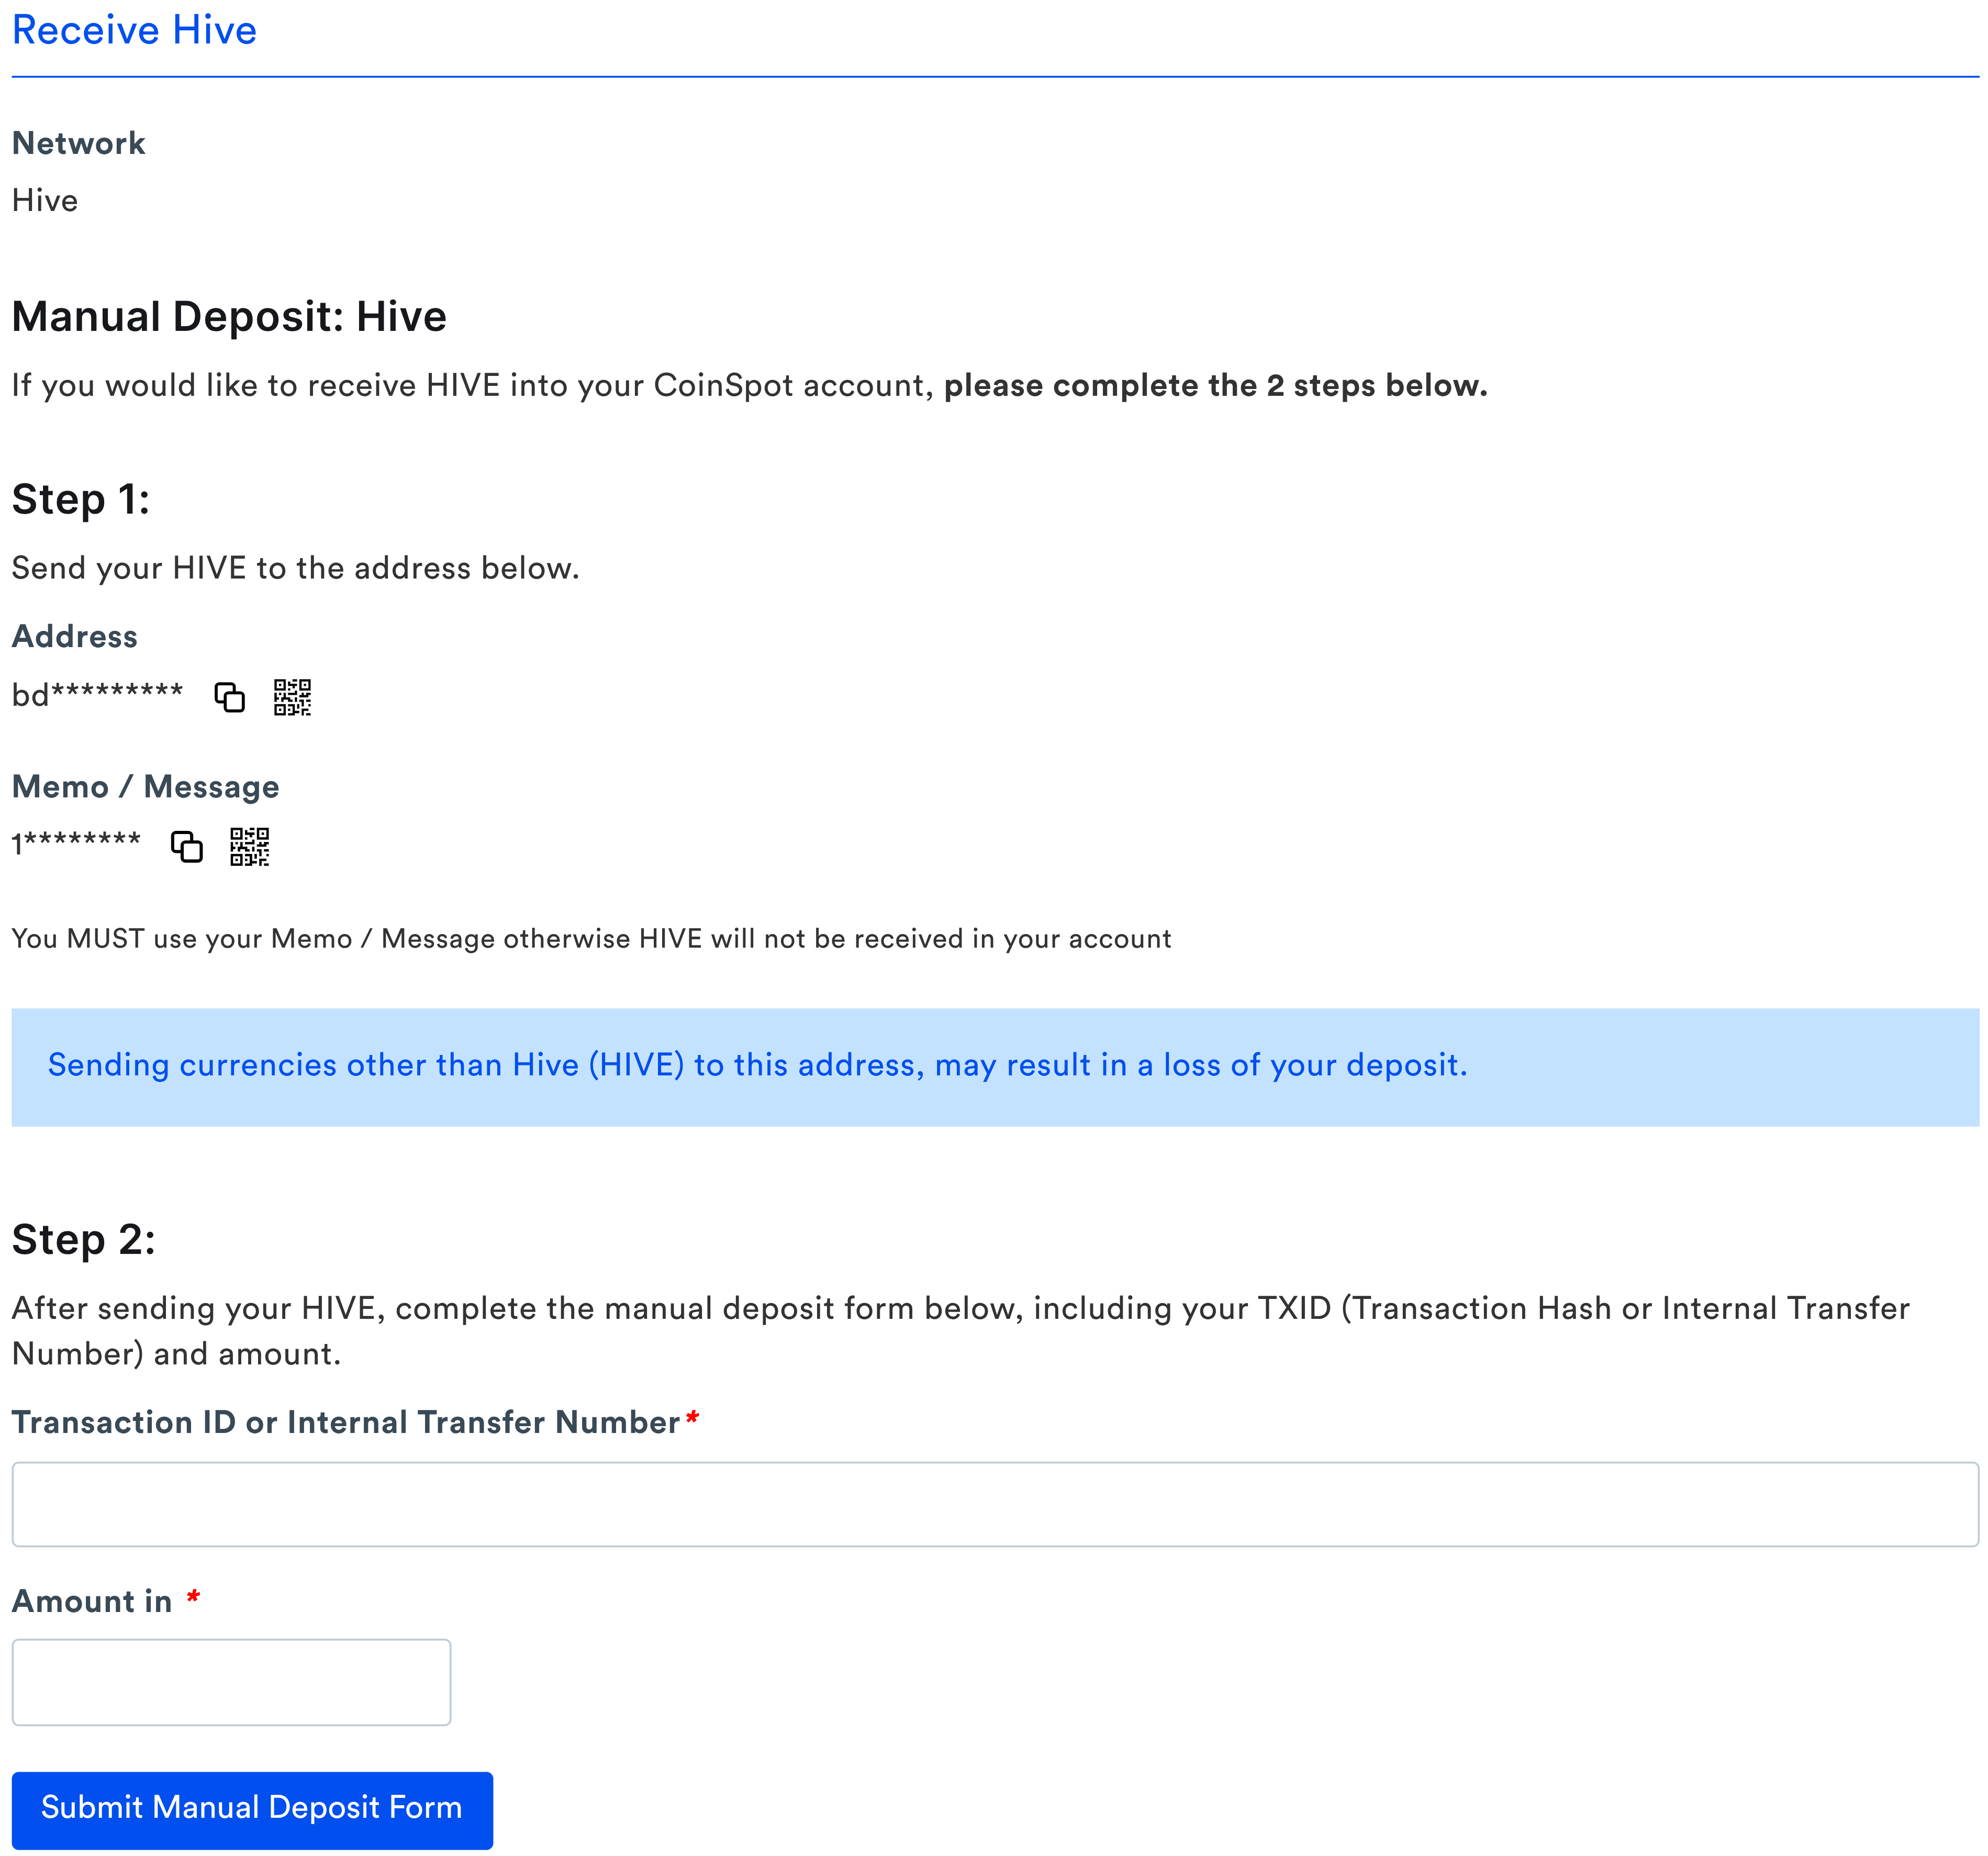Show the QR code for the Memo / Message
The width and height of the screenshot is (1988, 1856).
[250, 847]
